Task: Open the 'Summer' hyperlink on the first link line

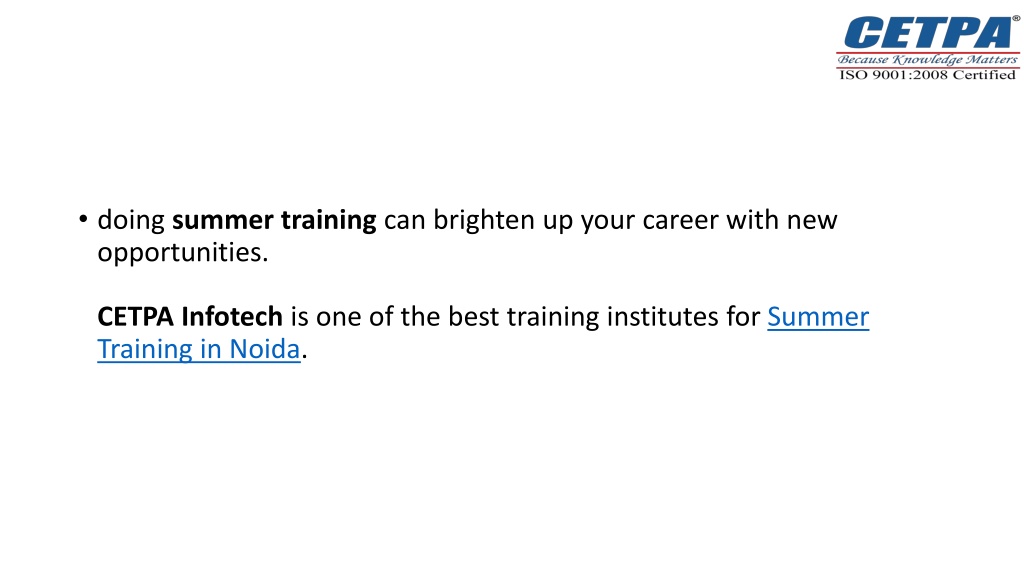Action: pos(818,317)
